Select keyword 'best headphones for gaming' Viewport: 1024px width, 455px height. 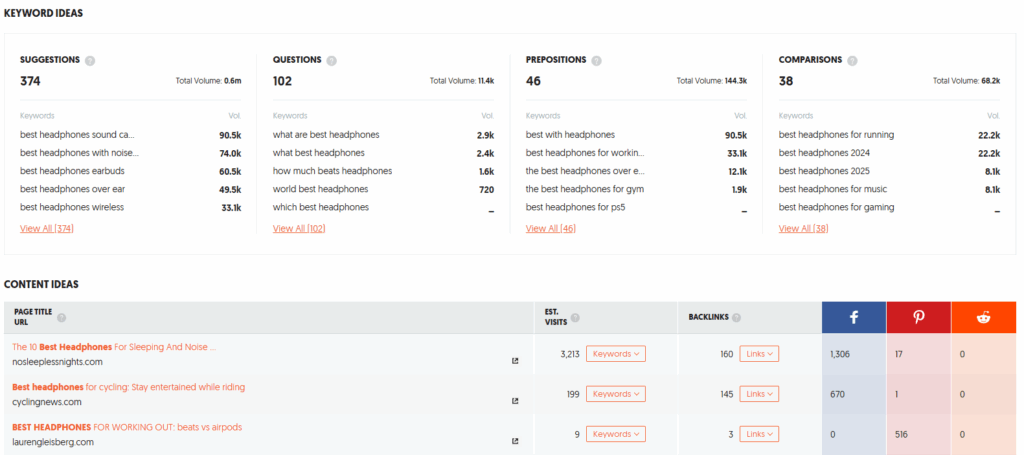[x=837, y=207]
